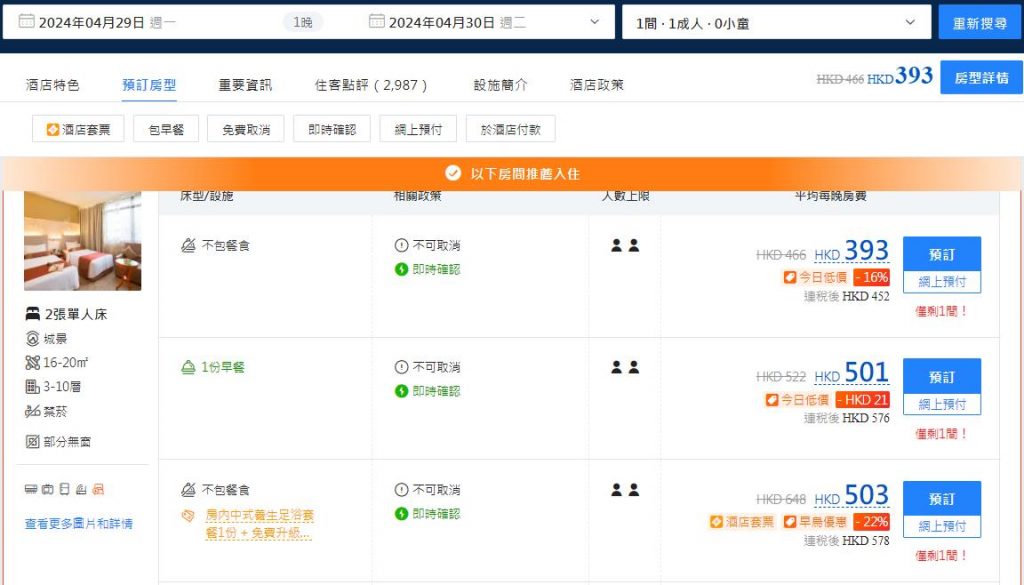Click the orange package tag icon
Screen dimensions: 1024x585
click(187, 516)
